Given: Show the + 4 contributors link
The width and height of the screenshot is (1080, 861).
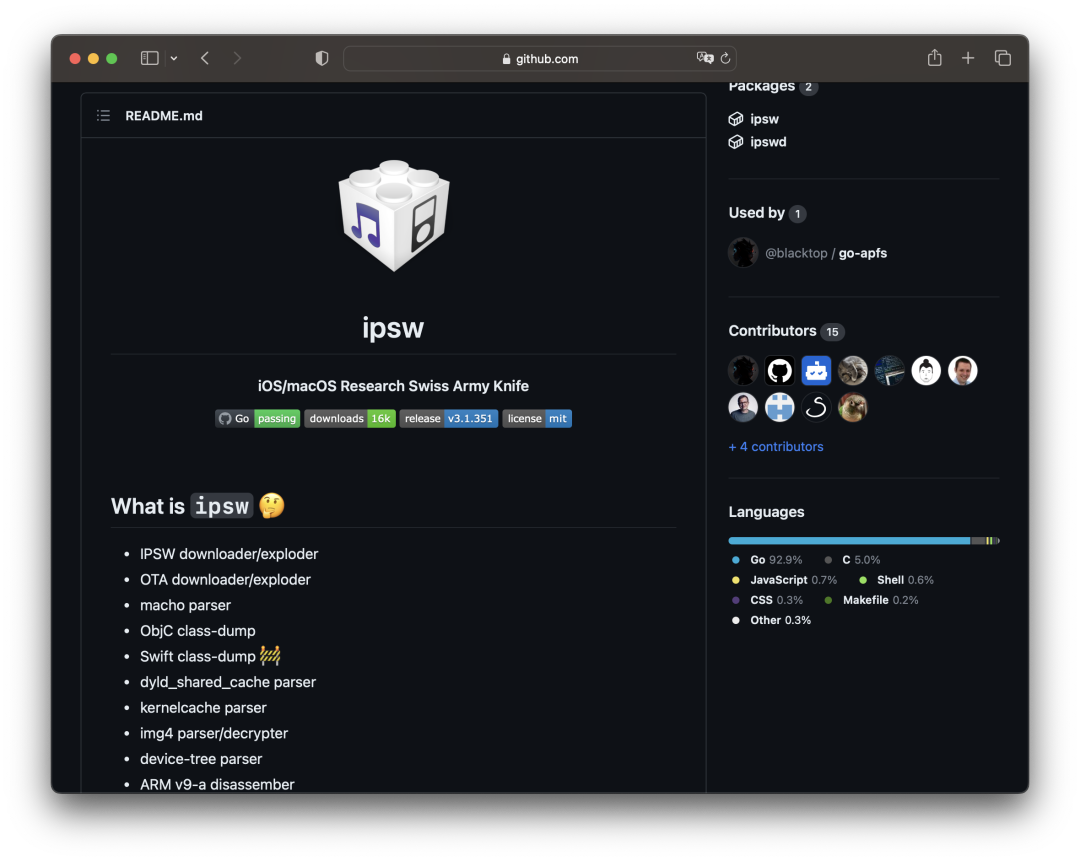Looking at the screenshot, I should click(x=776, y=446).
